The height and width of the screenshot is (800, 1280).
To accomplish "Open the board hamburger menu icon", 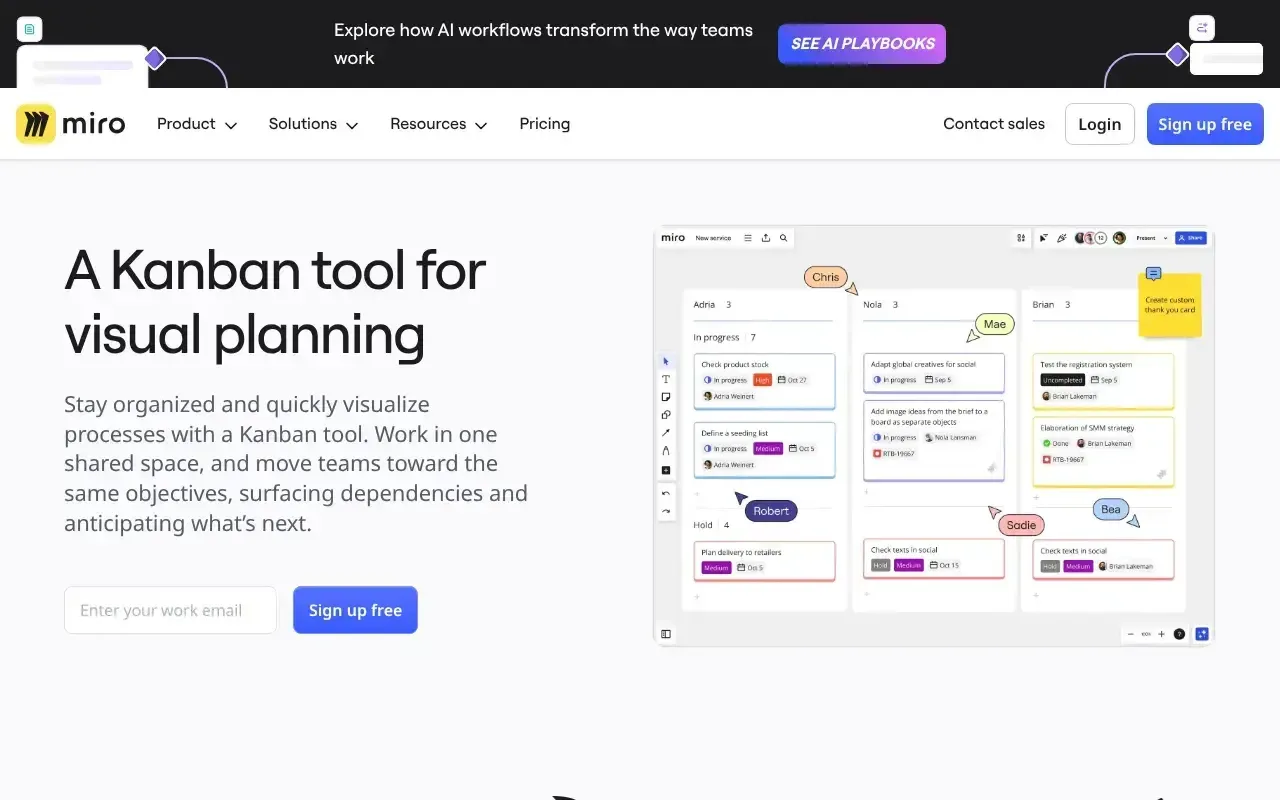I will [748, 238].
